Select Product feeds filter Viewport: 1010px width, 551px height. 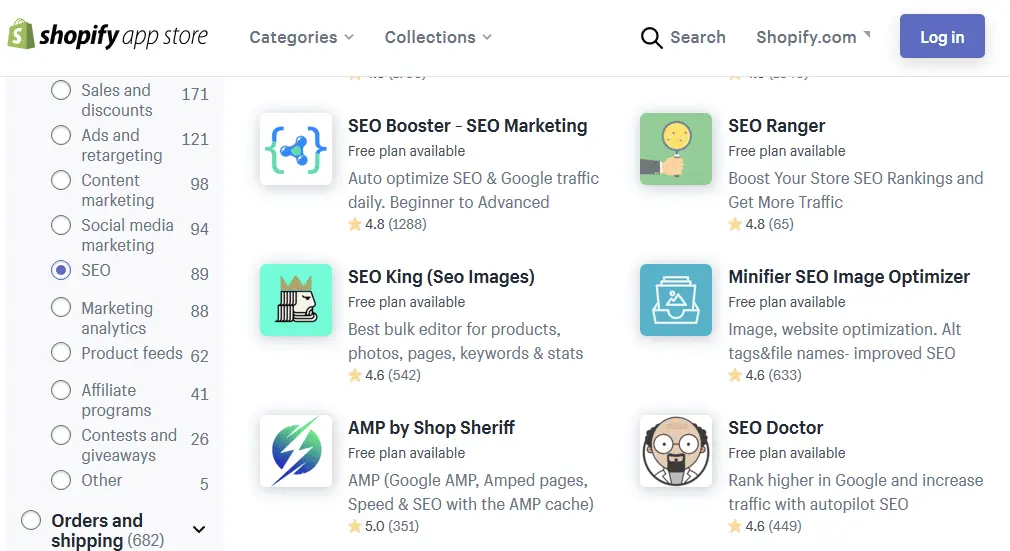click(x=61, y=353)
